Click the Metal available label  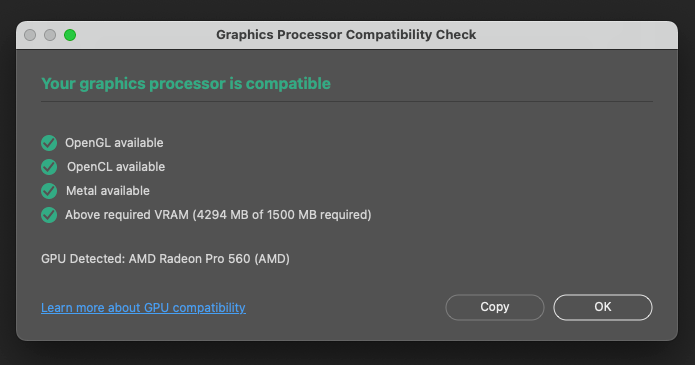pyautogui.click(x=108, y=191)
